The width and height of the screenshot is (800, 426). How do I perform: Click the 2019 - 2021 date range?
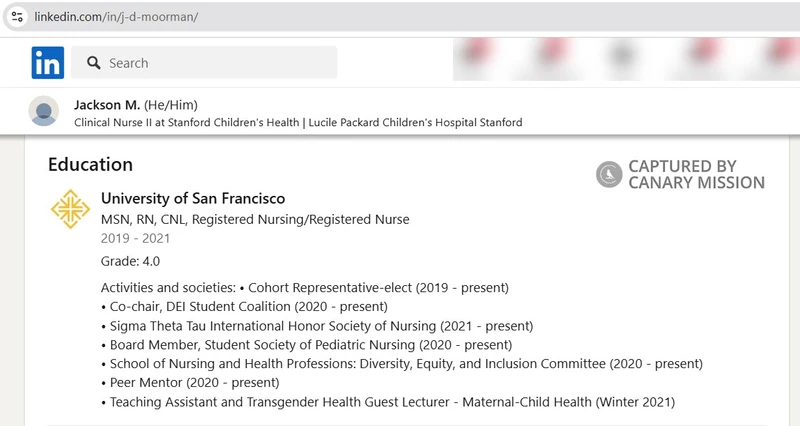click(x=135, y=238)
